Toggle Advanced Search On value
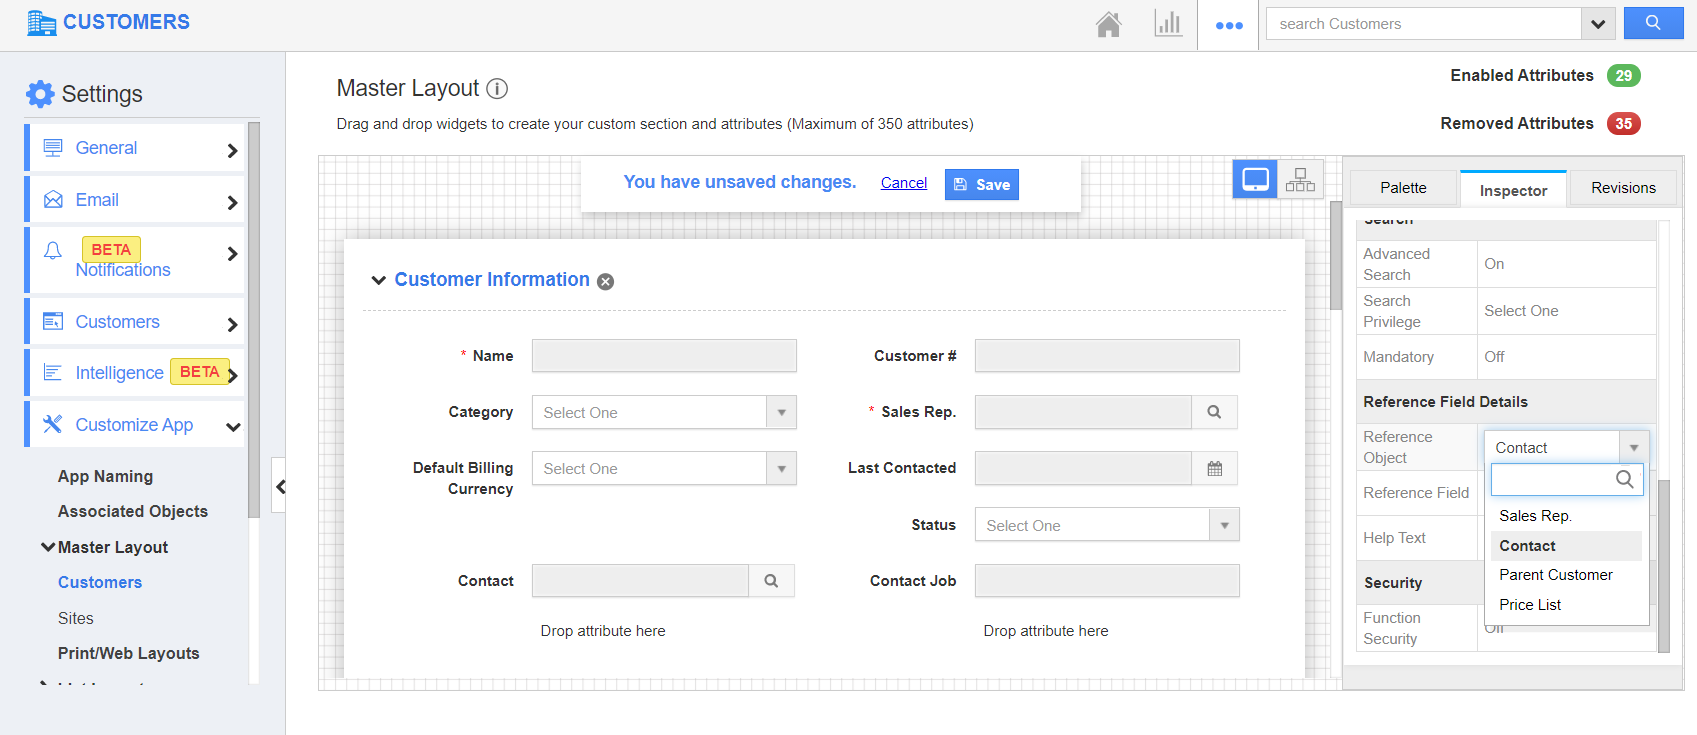 pos(1494,264)
